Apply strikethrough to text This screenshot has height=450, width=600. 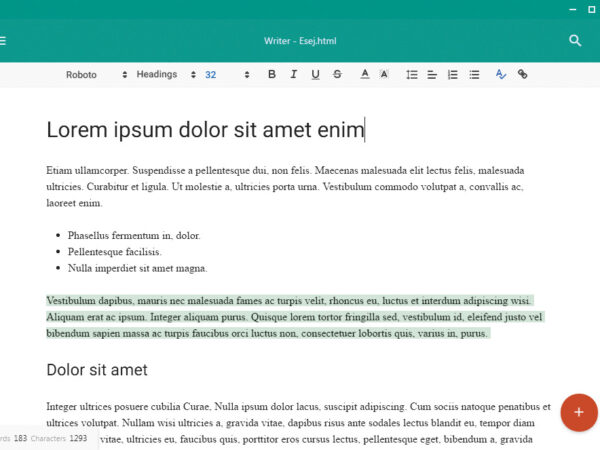click(x=337, y=75)
